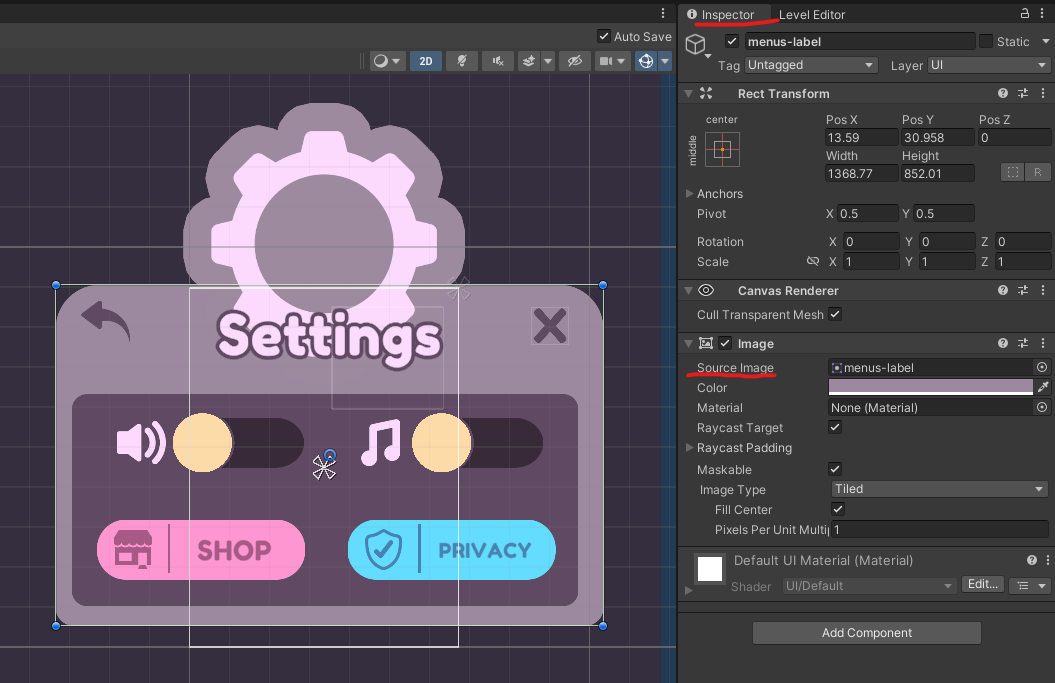Viewport: 1055px width, 683px height.
Task: Pick a color with the eyedropper
Action: [1042, 387]
